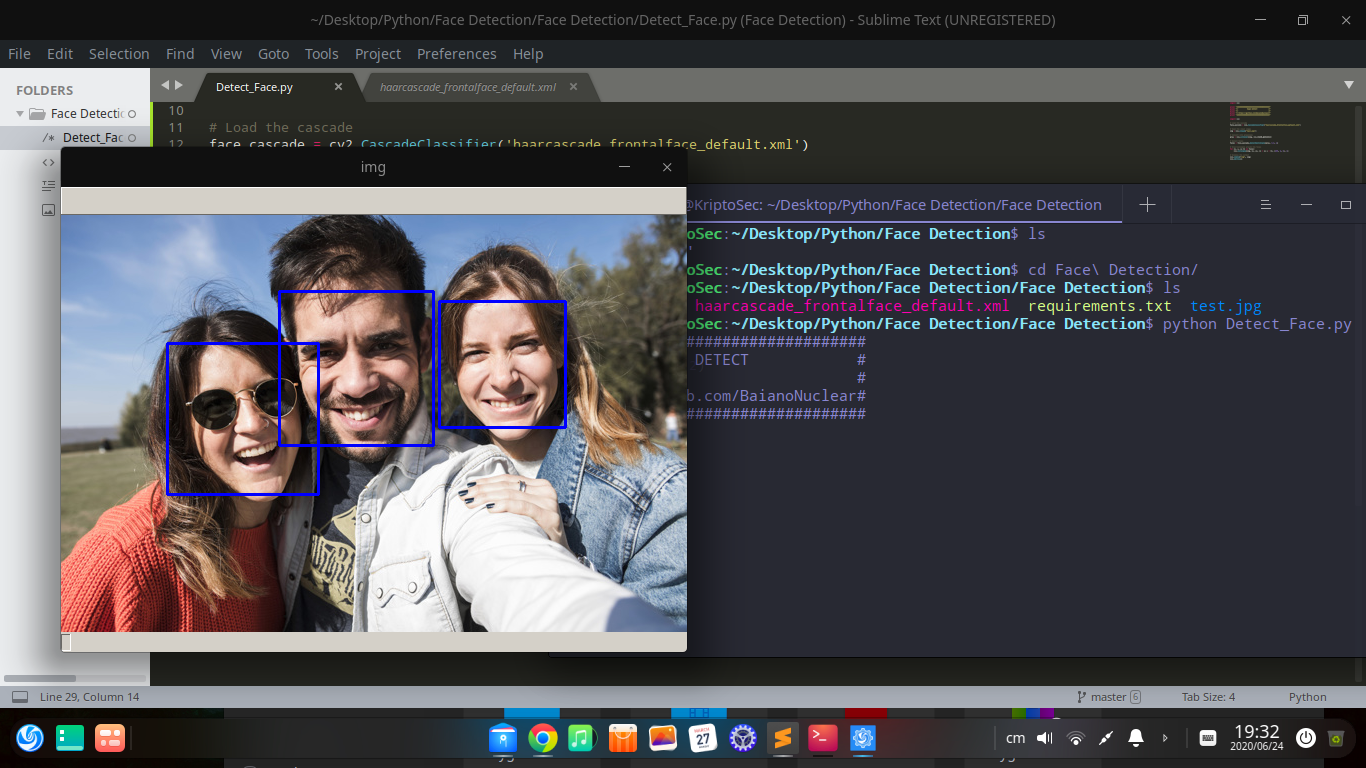Switch to the terminal in the dock
The image size is (1366, 768).
[x=823, y=738]
